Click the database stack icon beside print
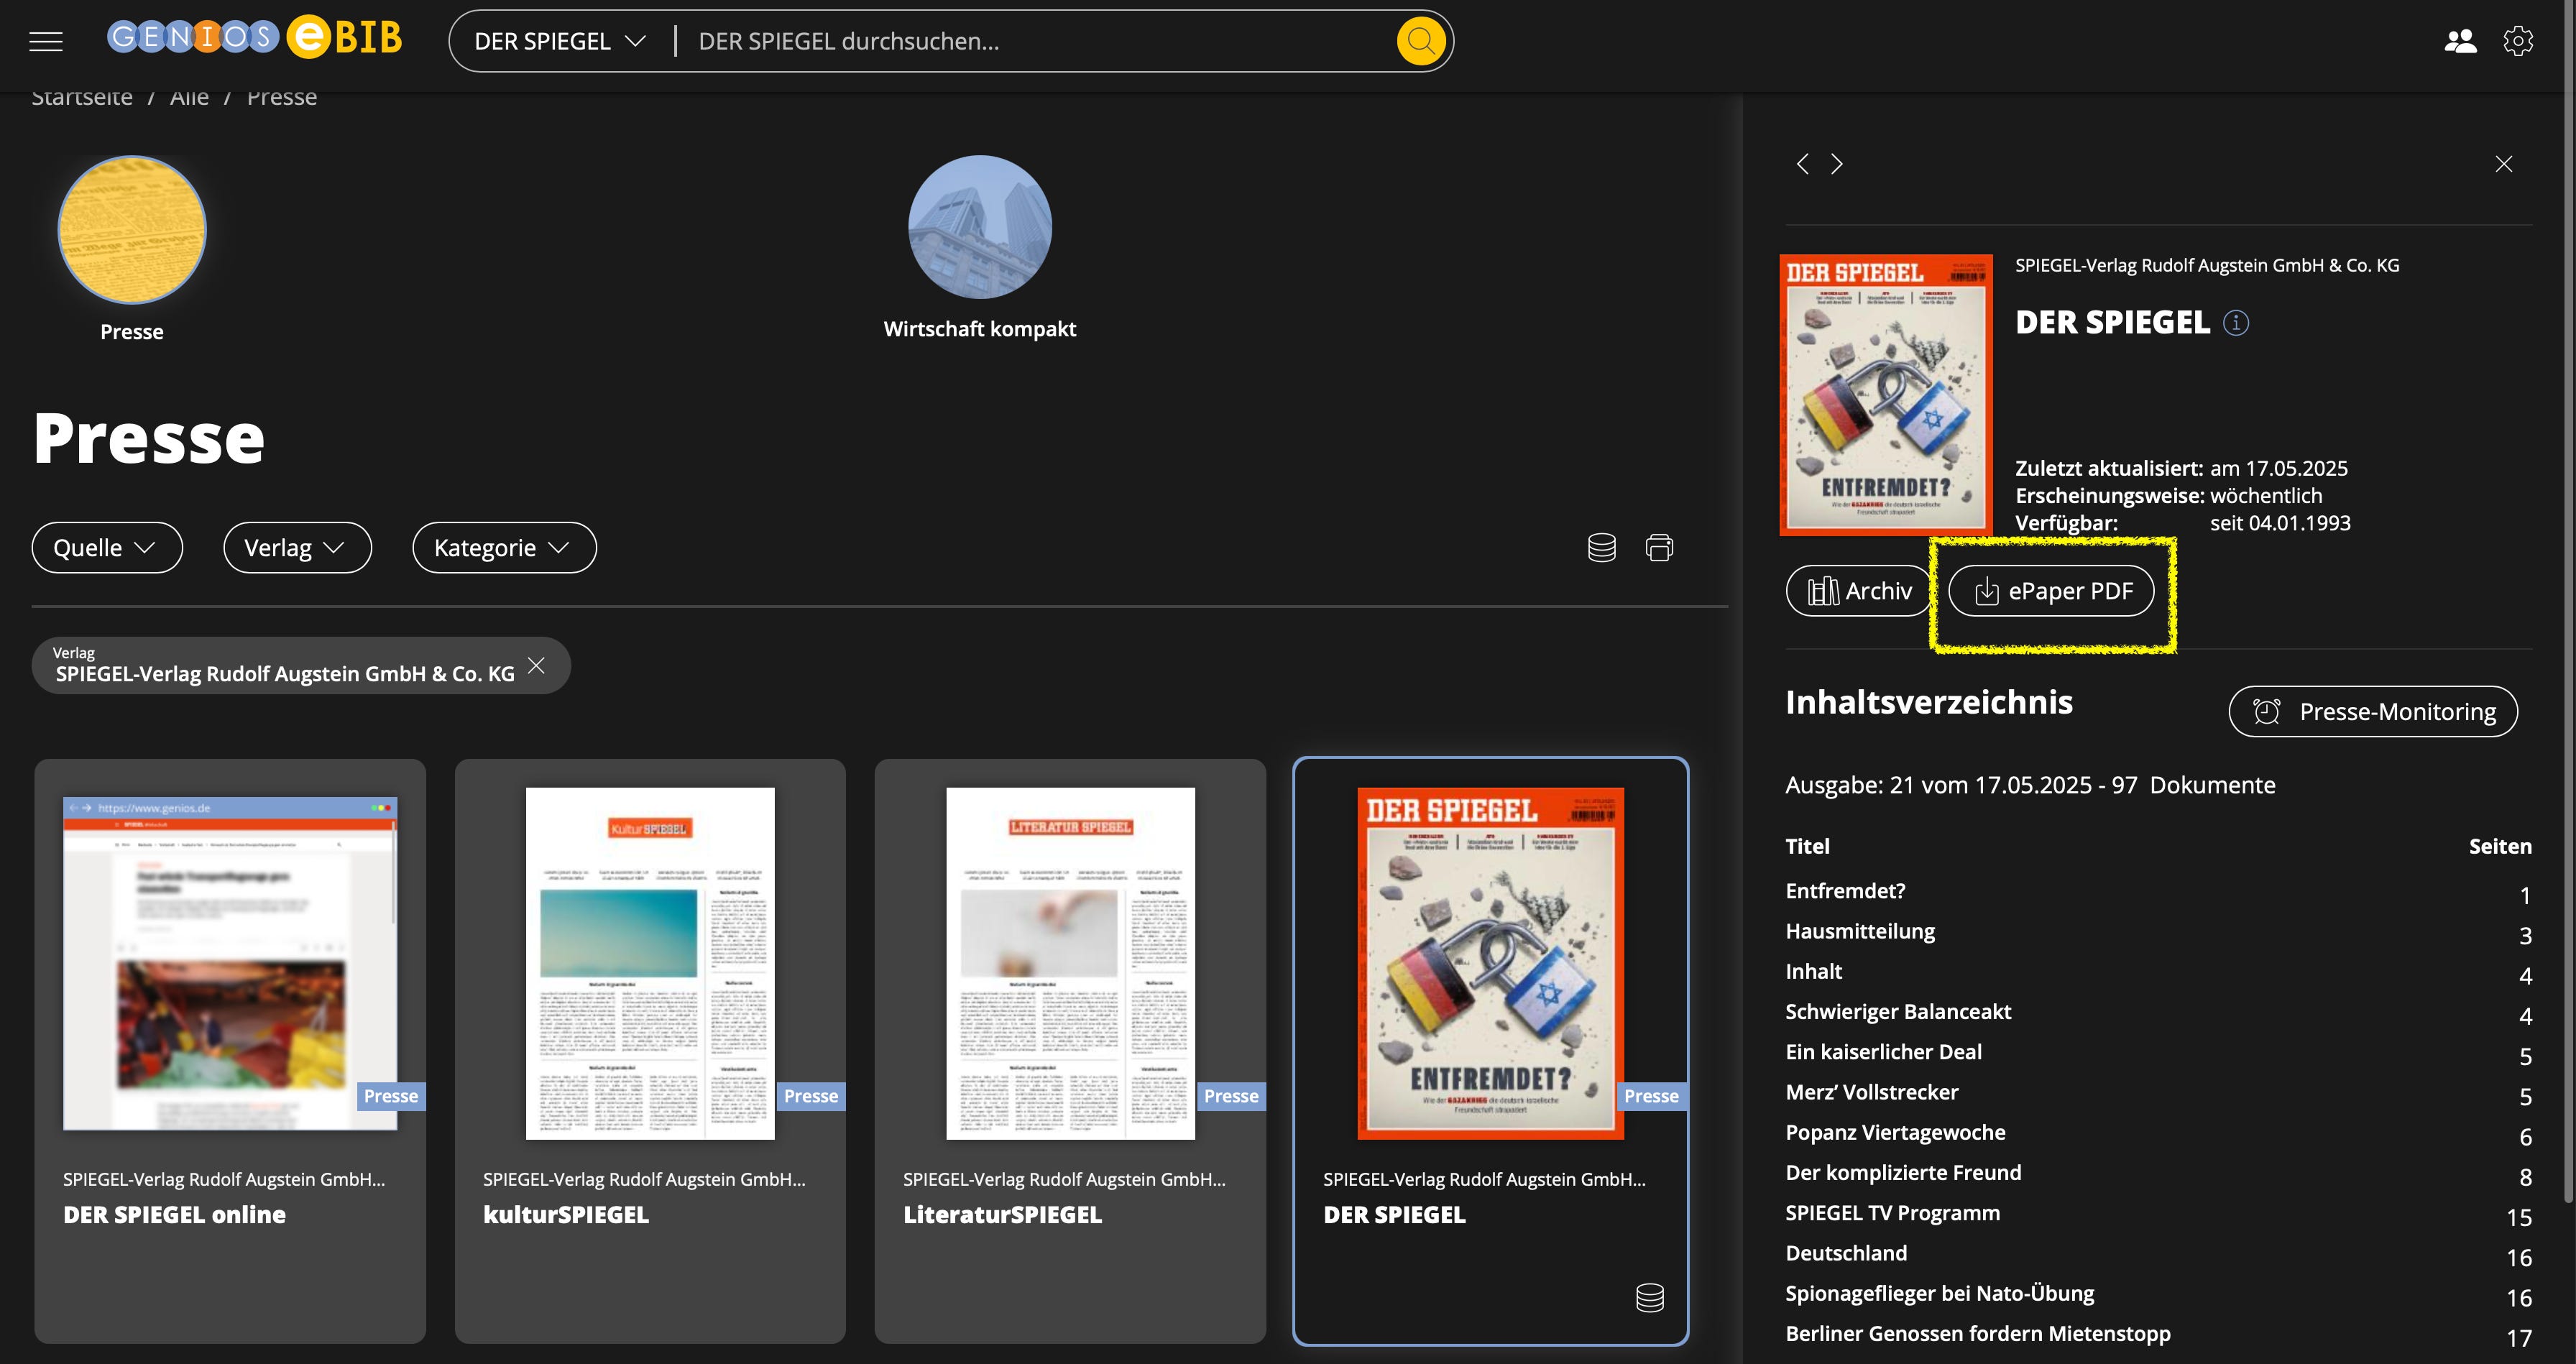 (1601, 547)
